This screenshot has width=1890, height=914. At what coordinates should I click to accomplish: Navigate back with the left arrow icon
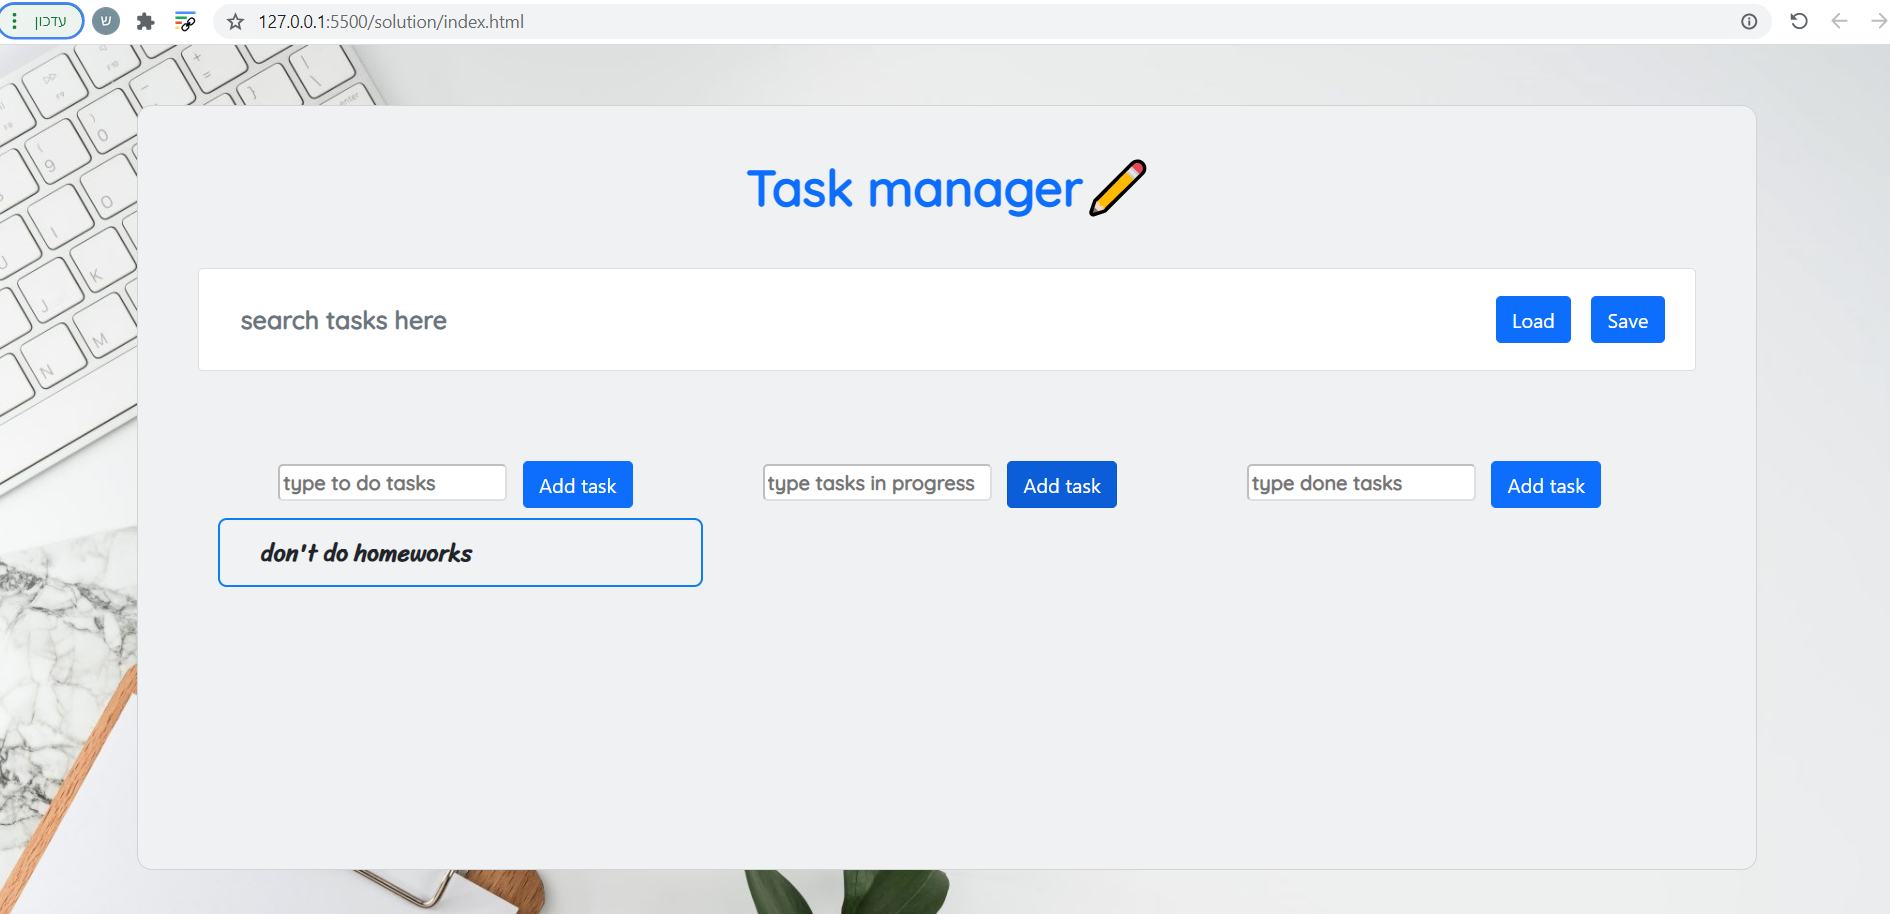tap(1839, 21)
